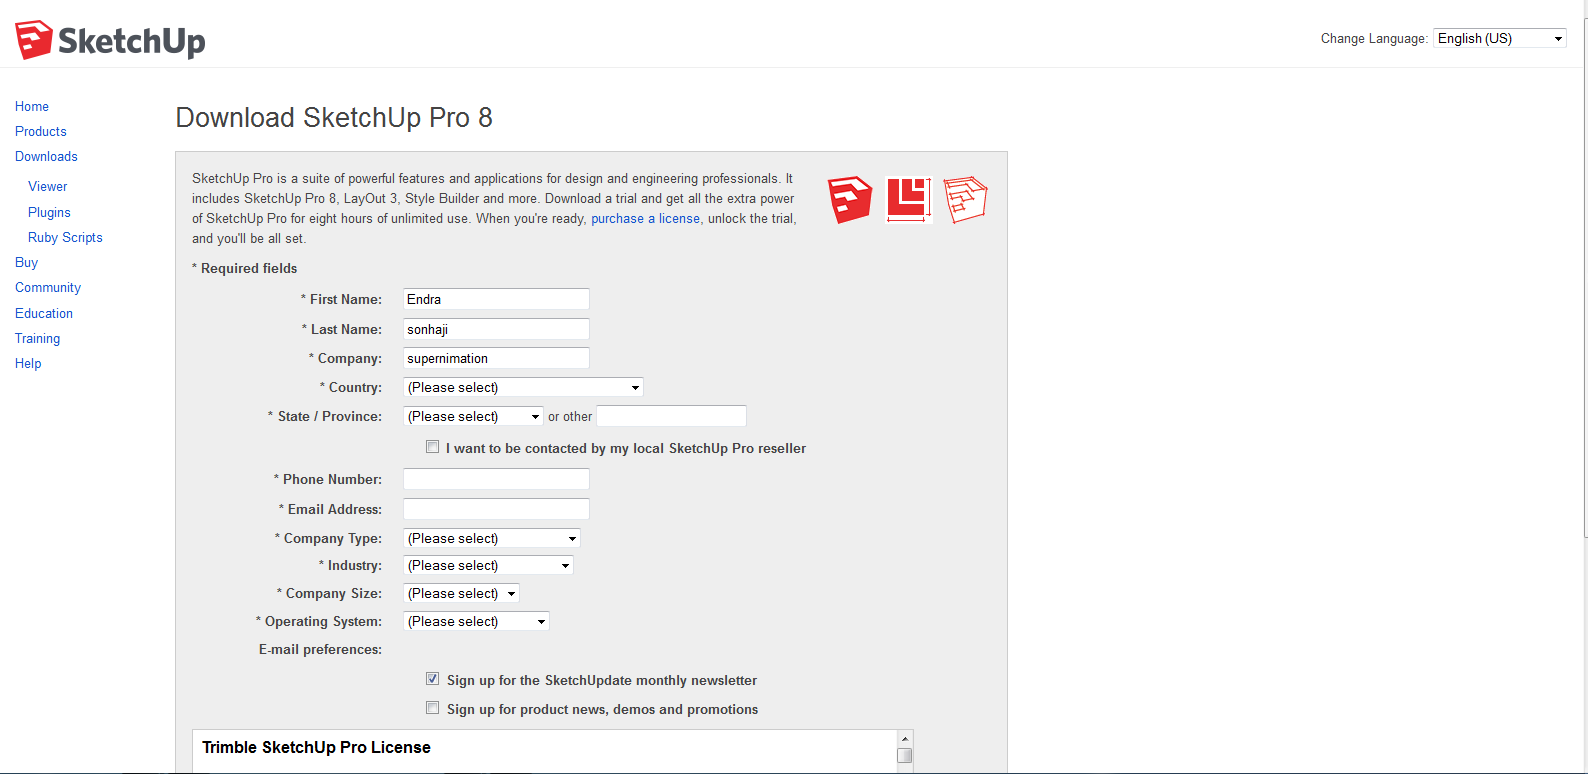Enable contact by local SketchUp Pro reseller
Image resolution: width=1588 pixels, height=774 pixels.
(432, 447)
